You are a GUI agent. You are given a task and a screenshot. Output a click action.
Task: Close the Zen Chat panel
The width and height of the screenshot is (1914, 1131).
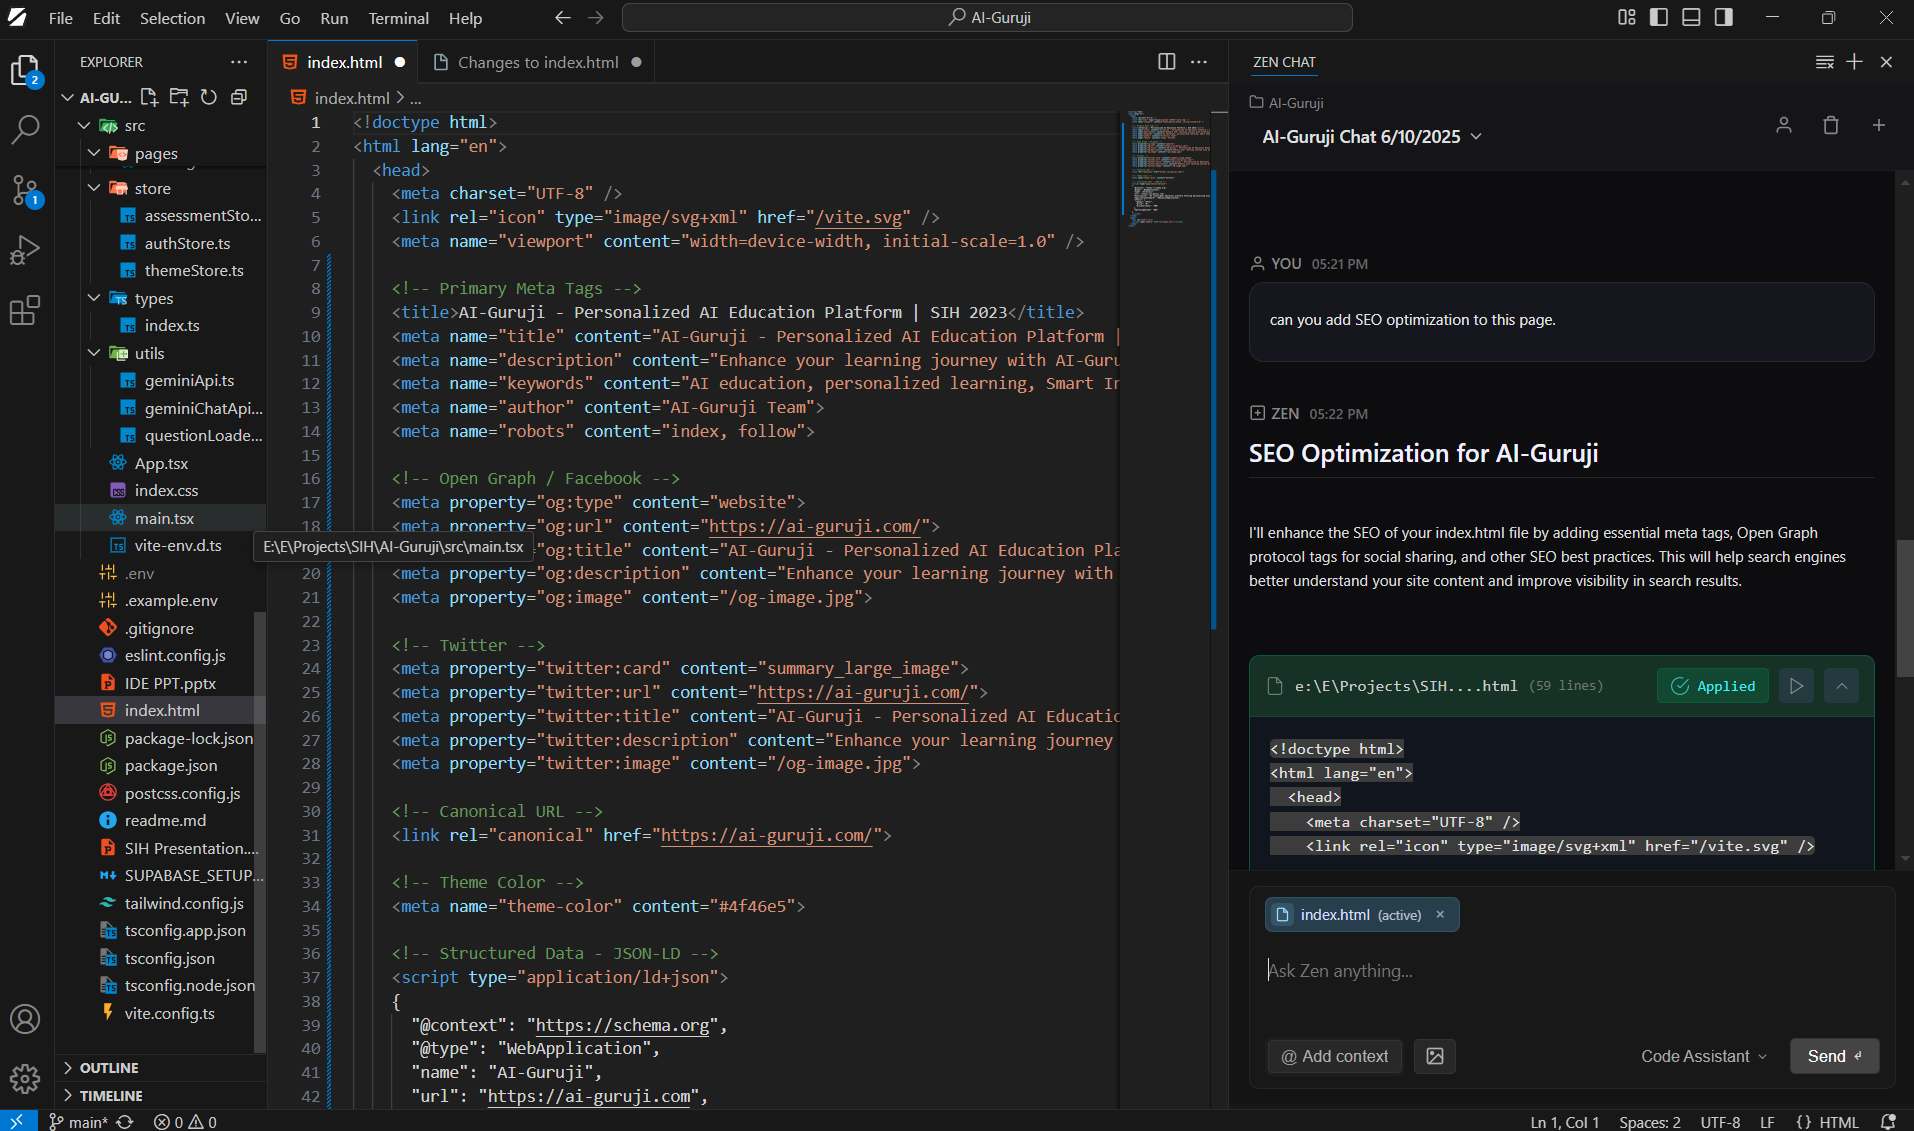(x=1887, y=62)
